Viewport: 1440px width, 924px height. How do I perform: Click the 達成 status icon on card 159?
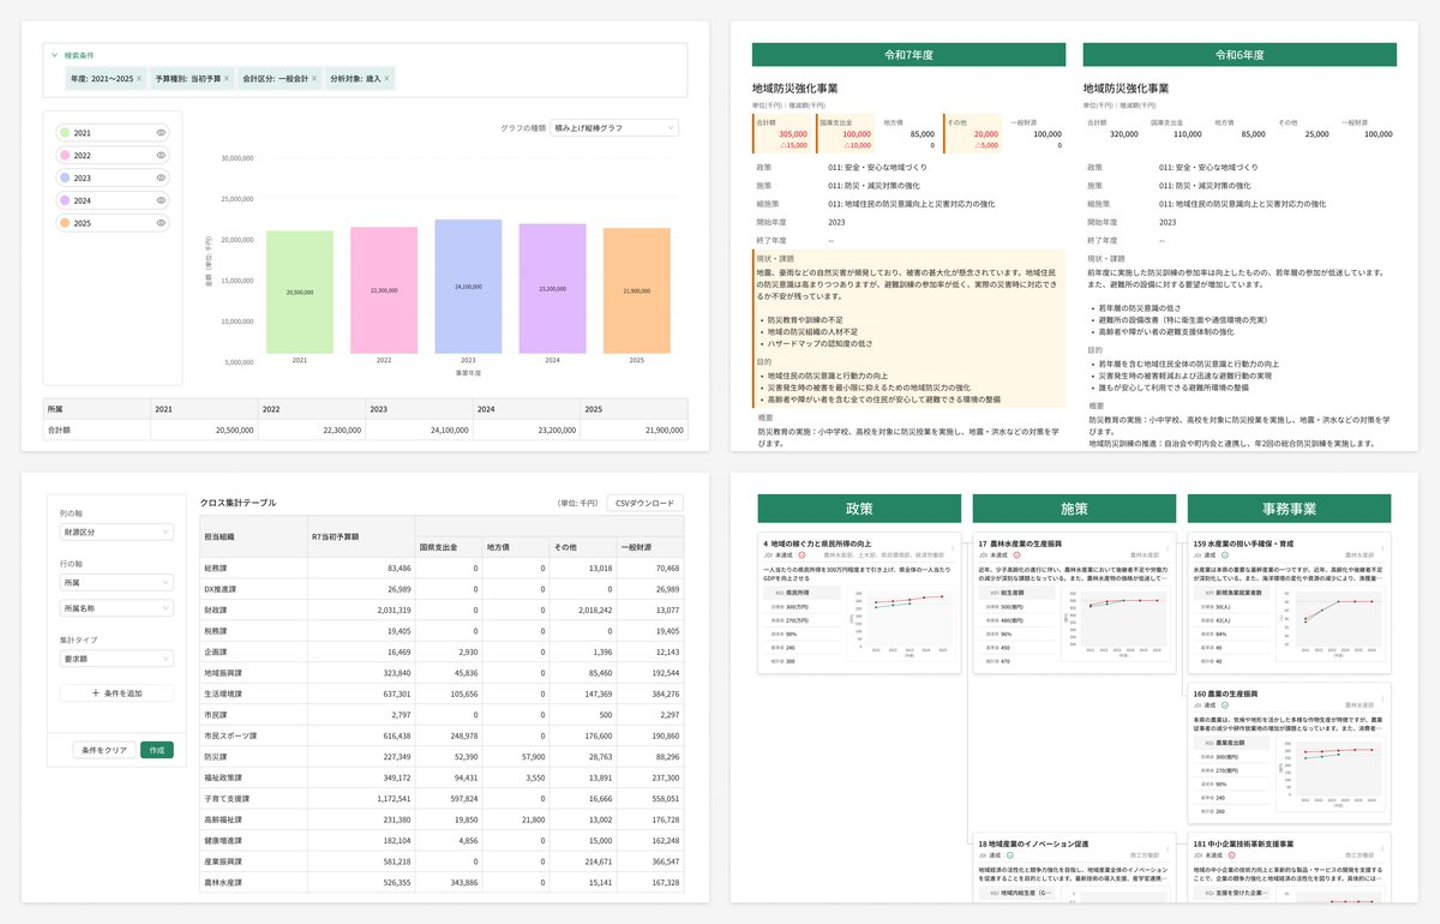(1225, 555)
